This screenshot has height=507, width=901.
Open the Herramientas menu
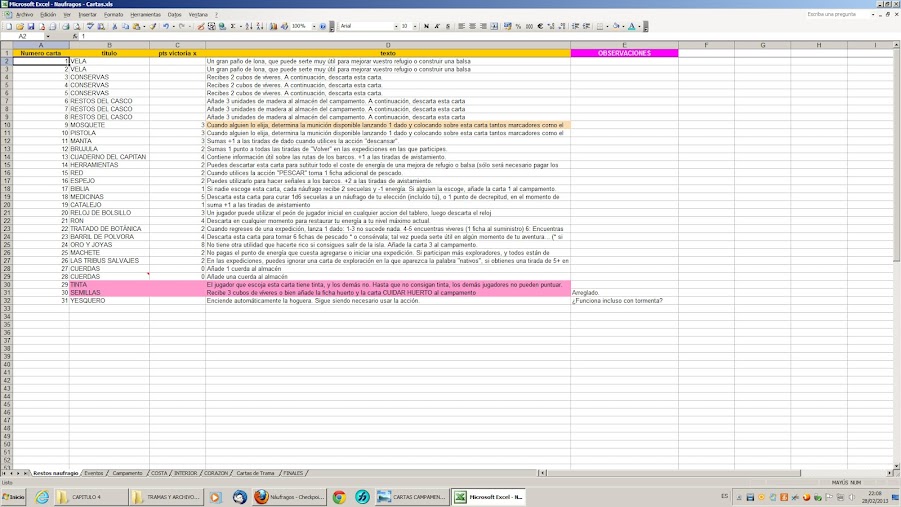click(145, 14)
